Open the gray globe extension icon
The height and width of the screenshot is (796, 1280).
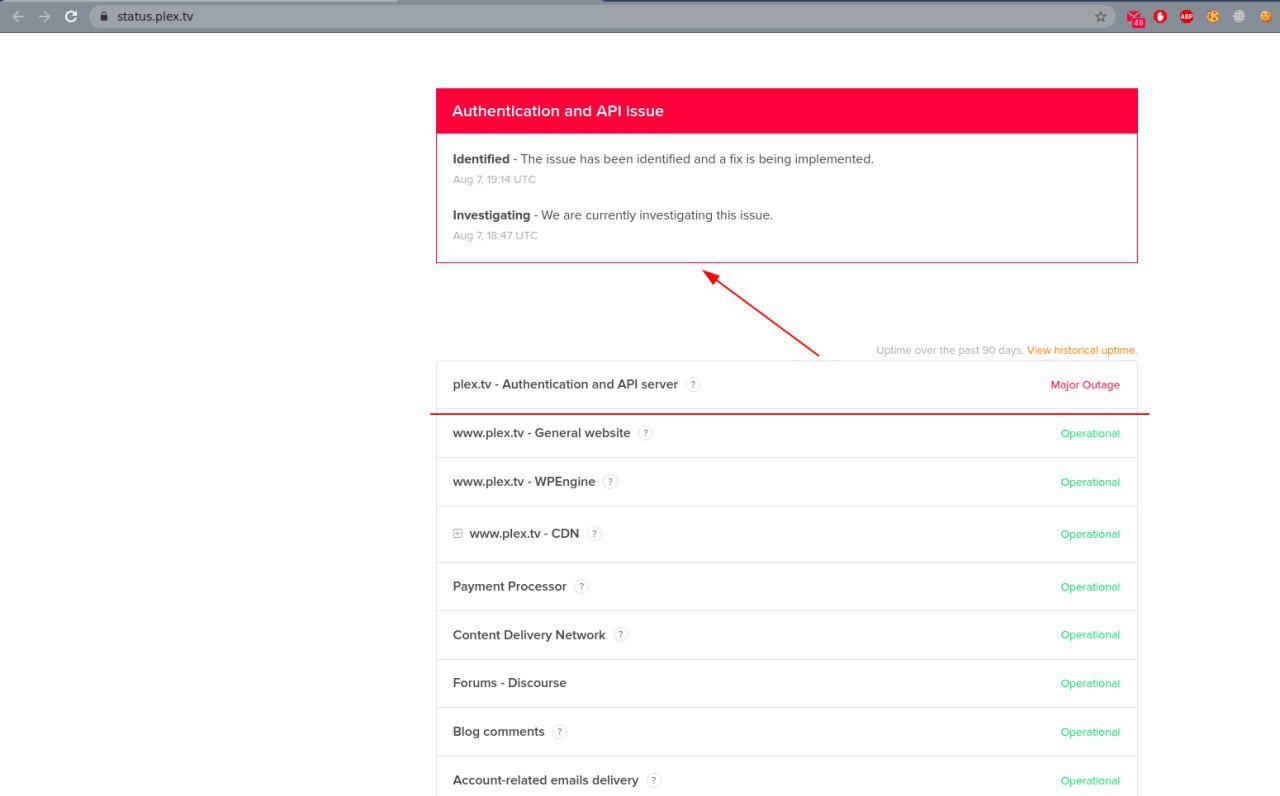tap(1239, 16)
